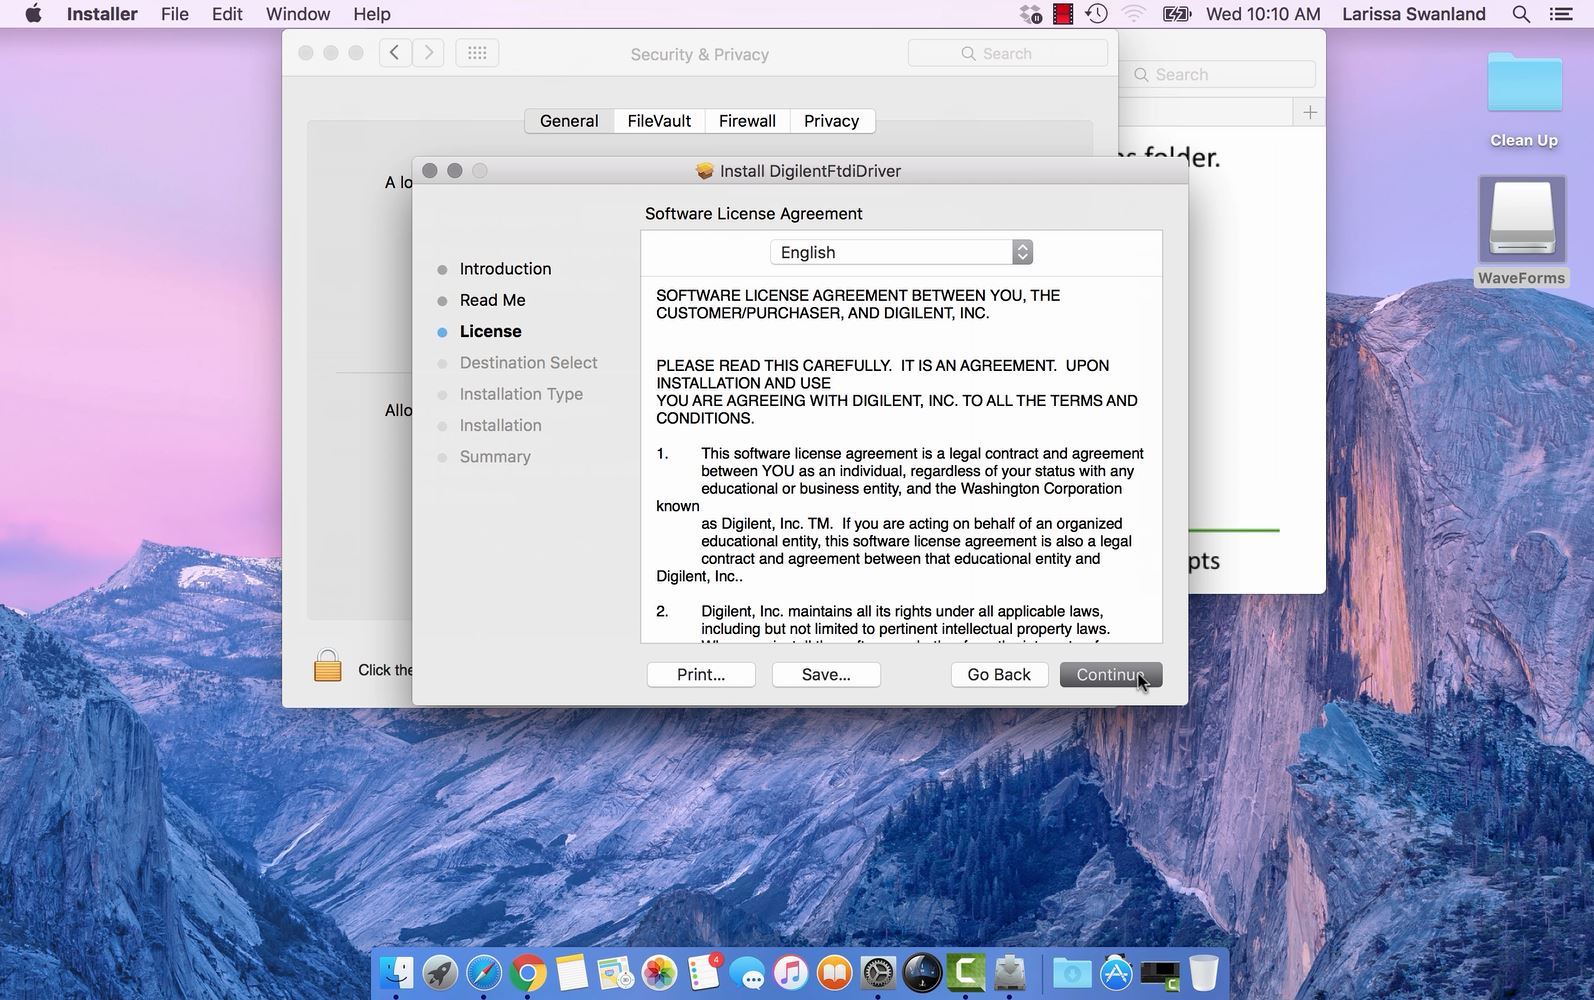Open the File menu
The image size is (1594, 1000).
[175, 14]
